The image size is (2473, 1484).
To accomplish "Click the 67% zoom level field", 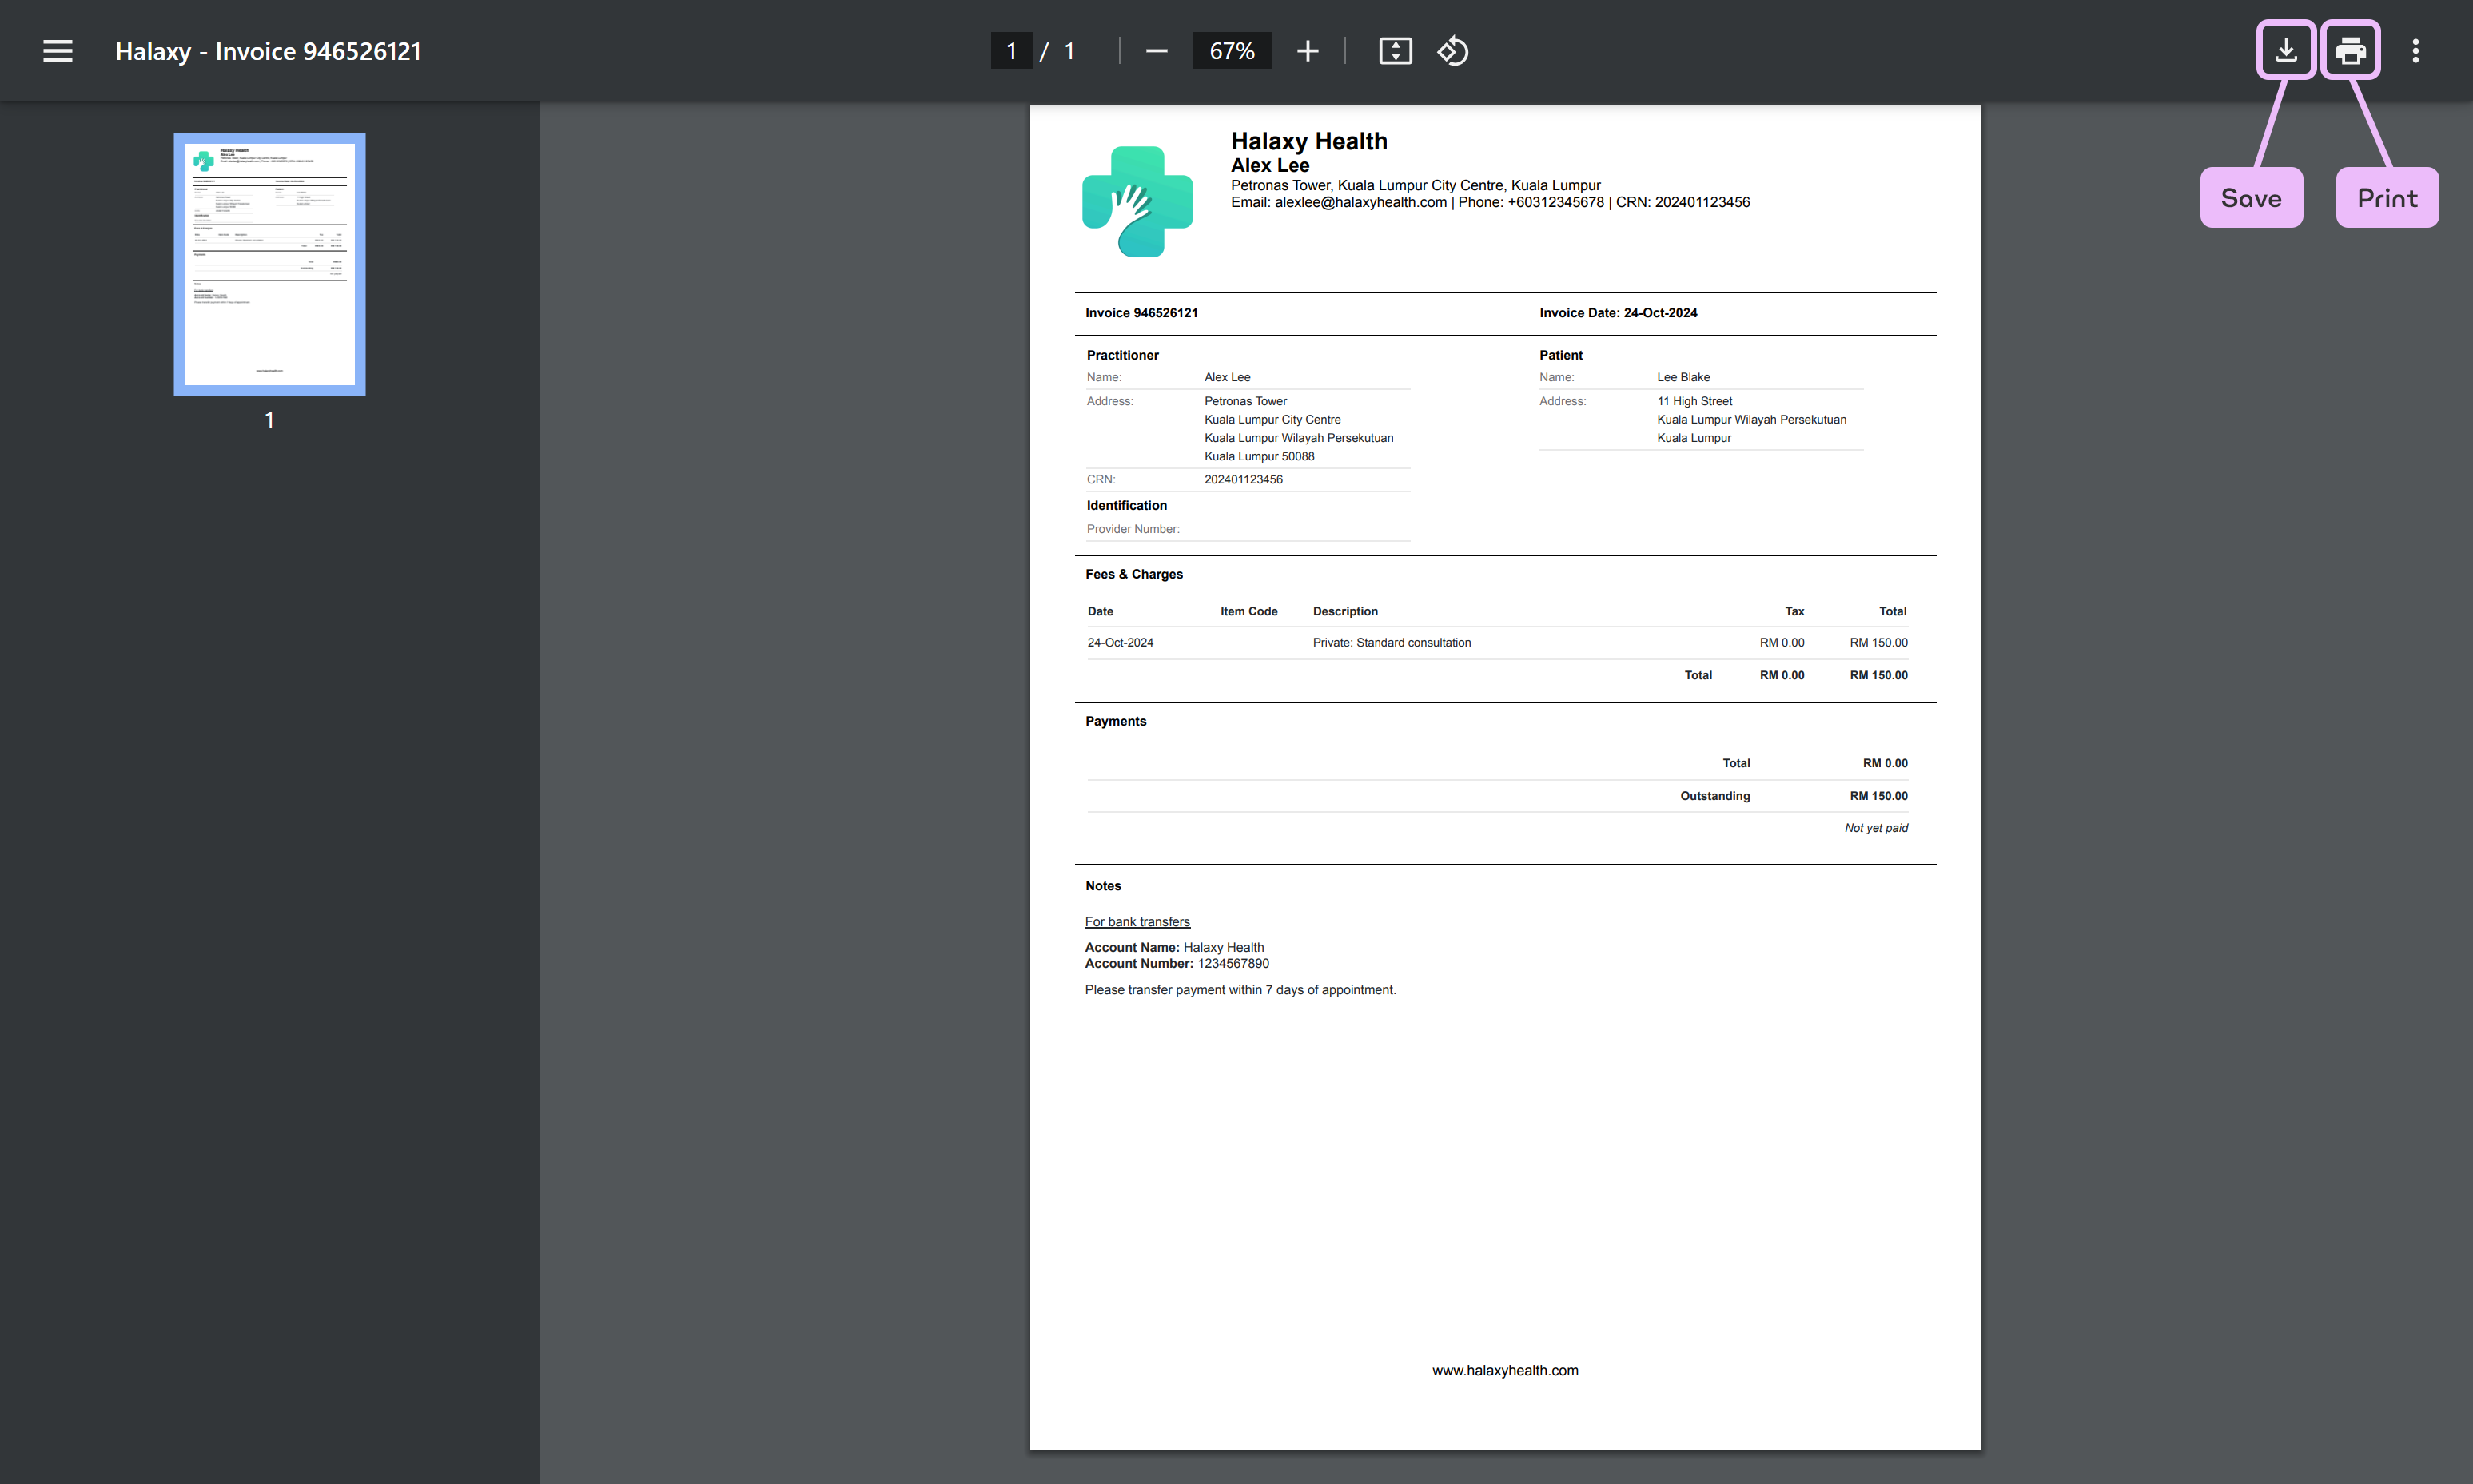I will coord(1231,51).
